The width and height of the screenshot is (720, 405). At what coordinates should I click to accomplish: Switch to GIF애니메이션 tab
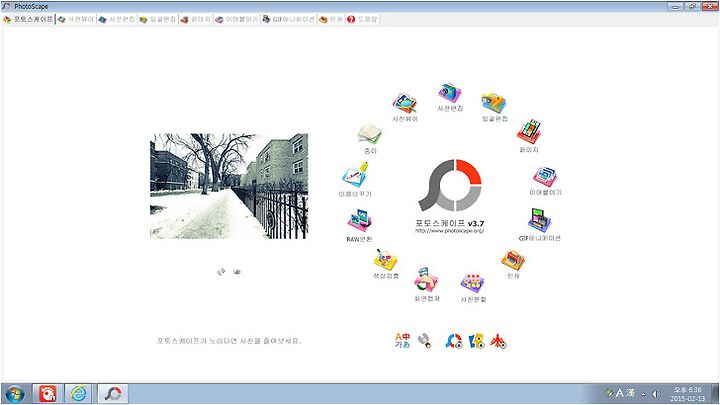pyautogui.click(x=288, y=19)
